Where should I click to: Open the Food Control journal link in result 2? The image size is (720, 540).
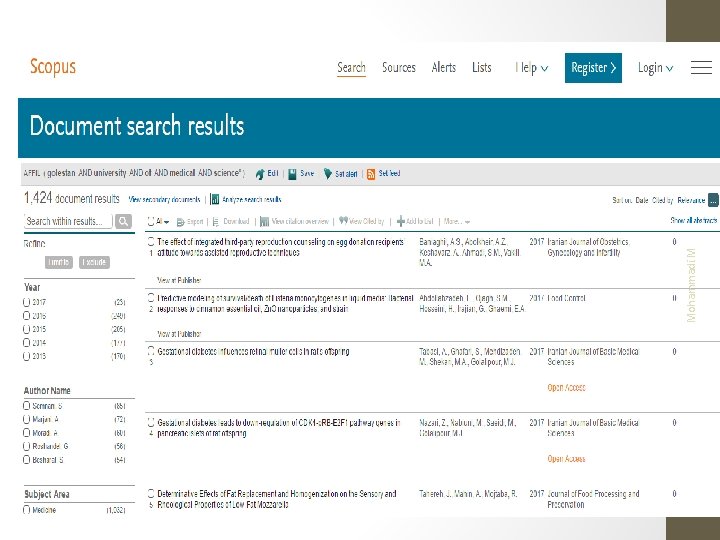point(566,298)
